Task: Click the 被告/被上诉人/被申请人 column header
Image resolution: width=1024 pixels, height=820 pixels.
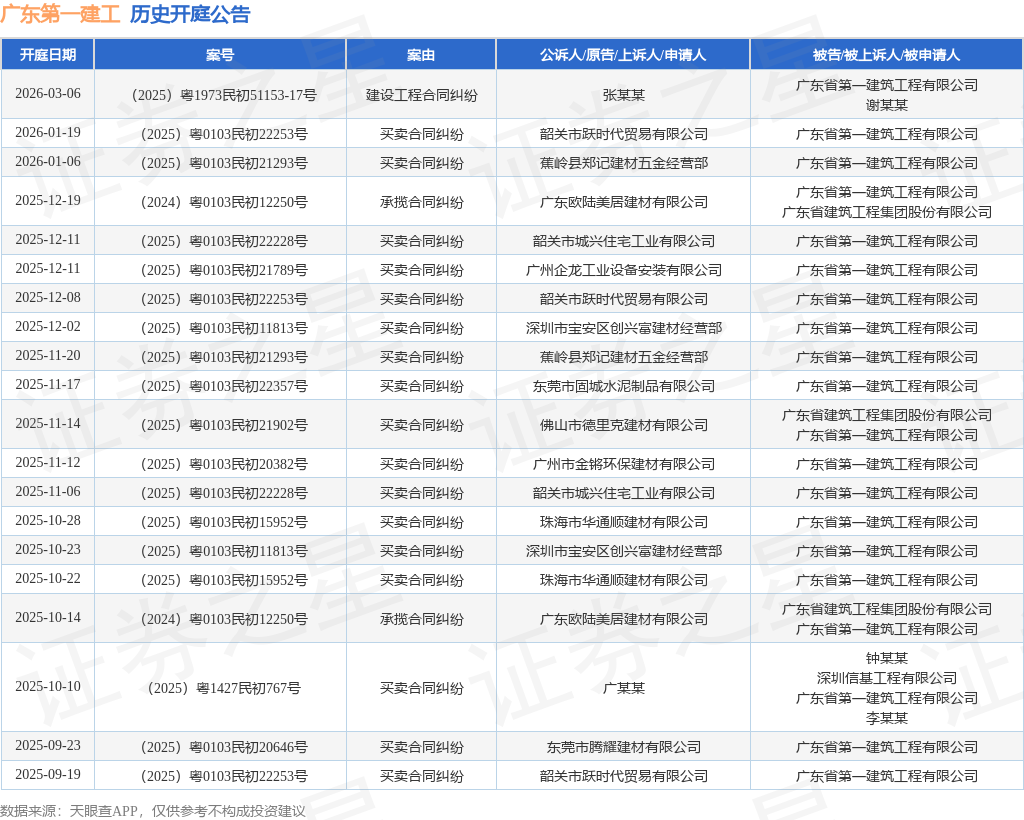Action: click(x=886, y=55)
